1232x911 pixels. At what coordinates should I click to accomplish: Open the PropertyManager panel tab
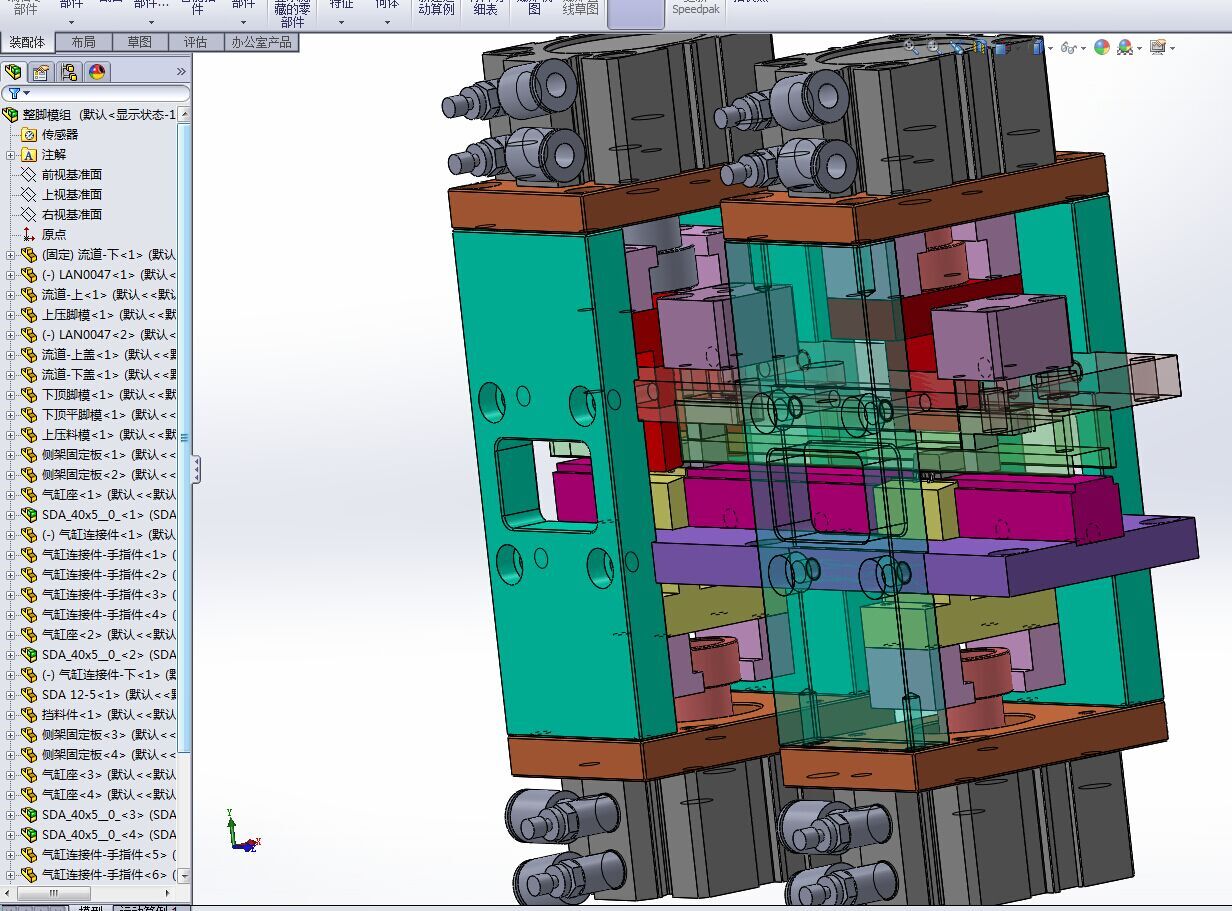coord(41,72)
